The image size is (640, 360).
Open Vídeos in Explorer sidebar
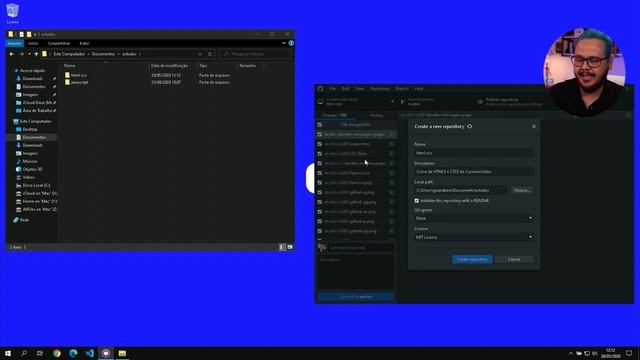point(29,177)
